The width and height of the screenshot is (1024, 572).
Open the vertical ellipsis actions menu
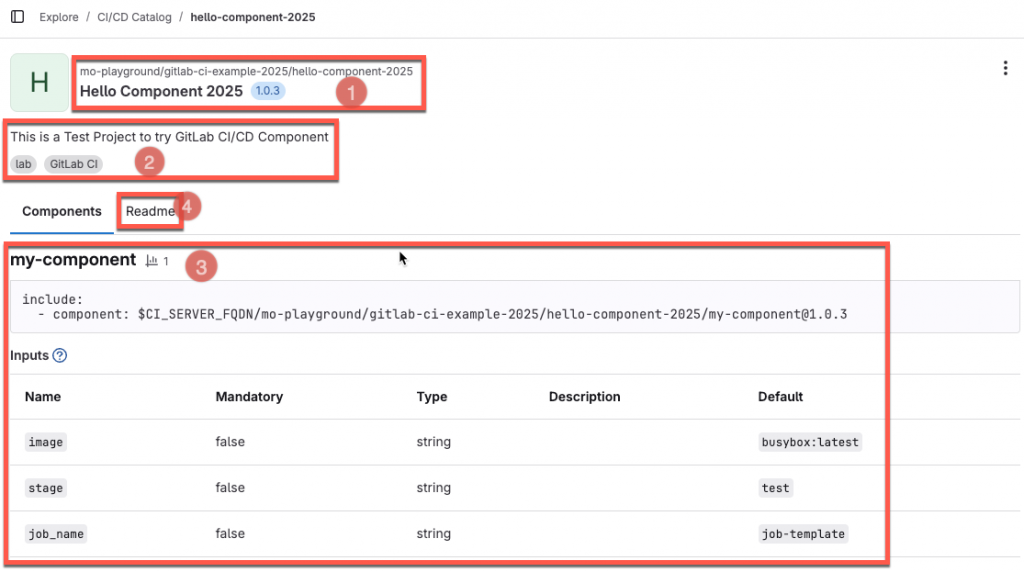point(1005,68)
